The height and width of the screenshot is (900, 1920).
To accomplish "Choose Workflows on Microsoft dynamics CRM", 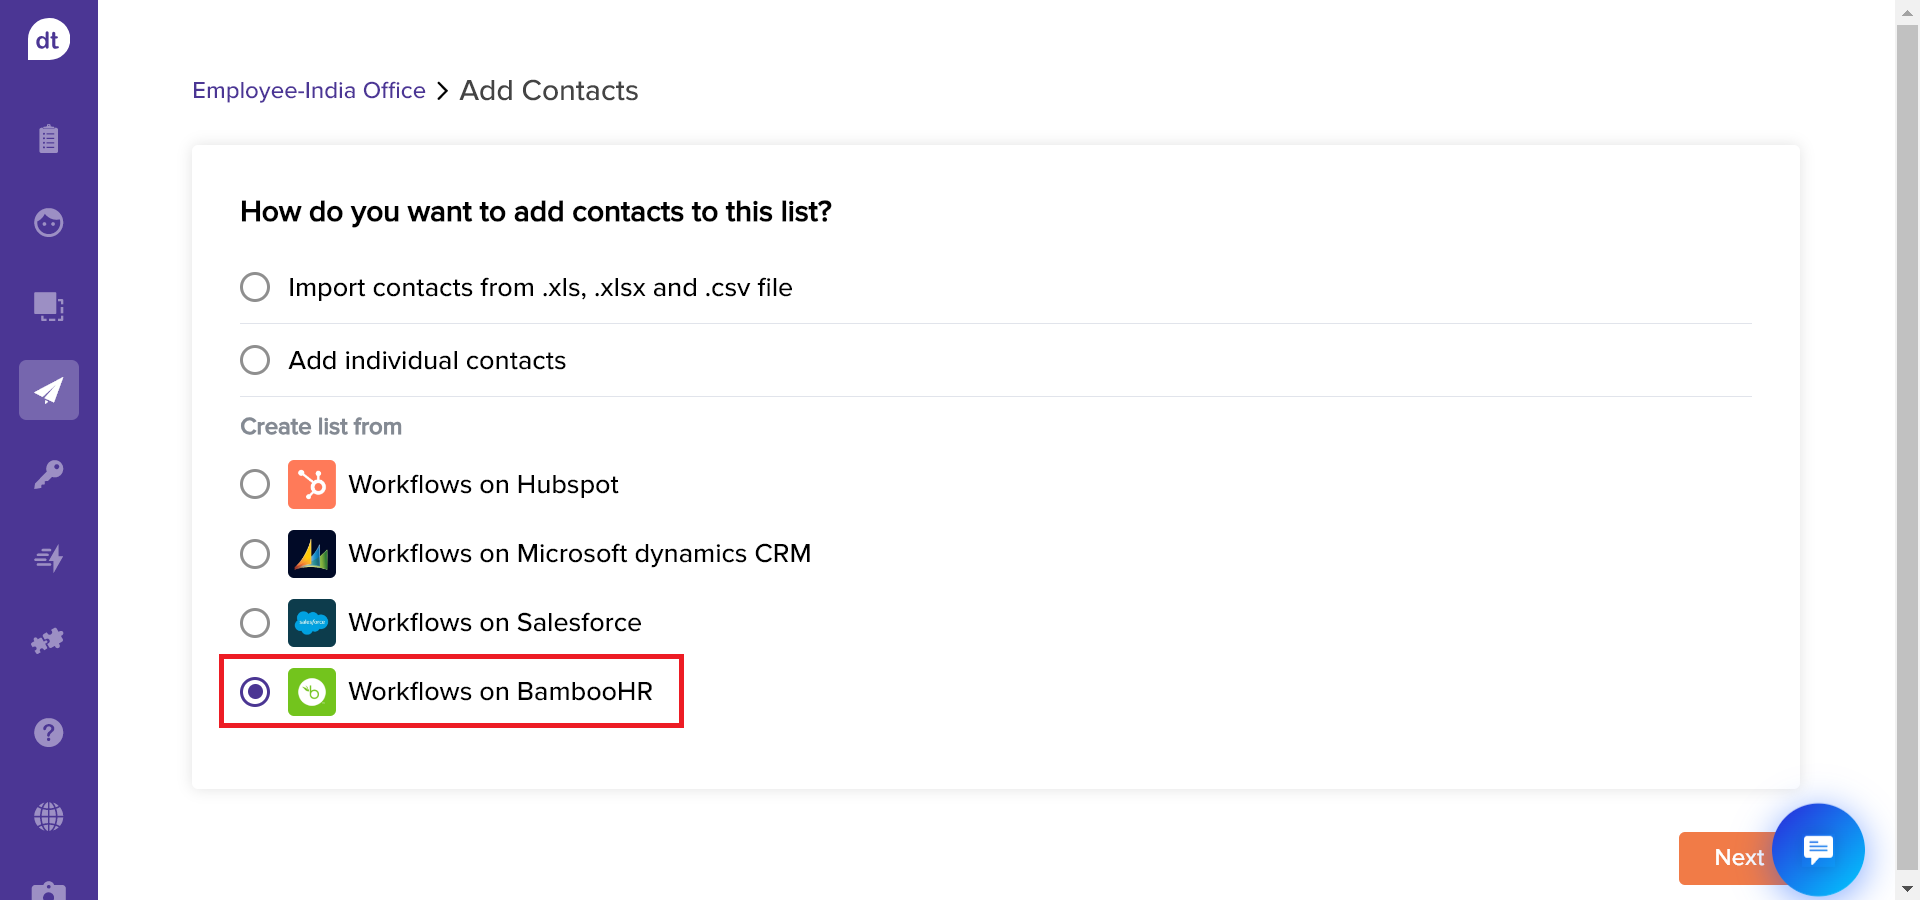I will pos(255,554).
